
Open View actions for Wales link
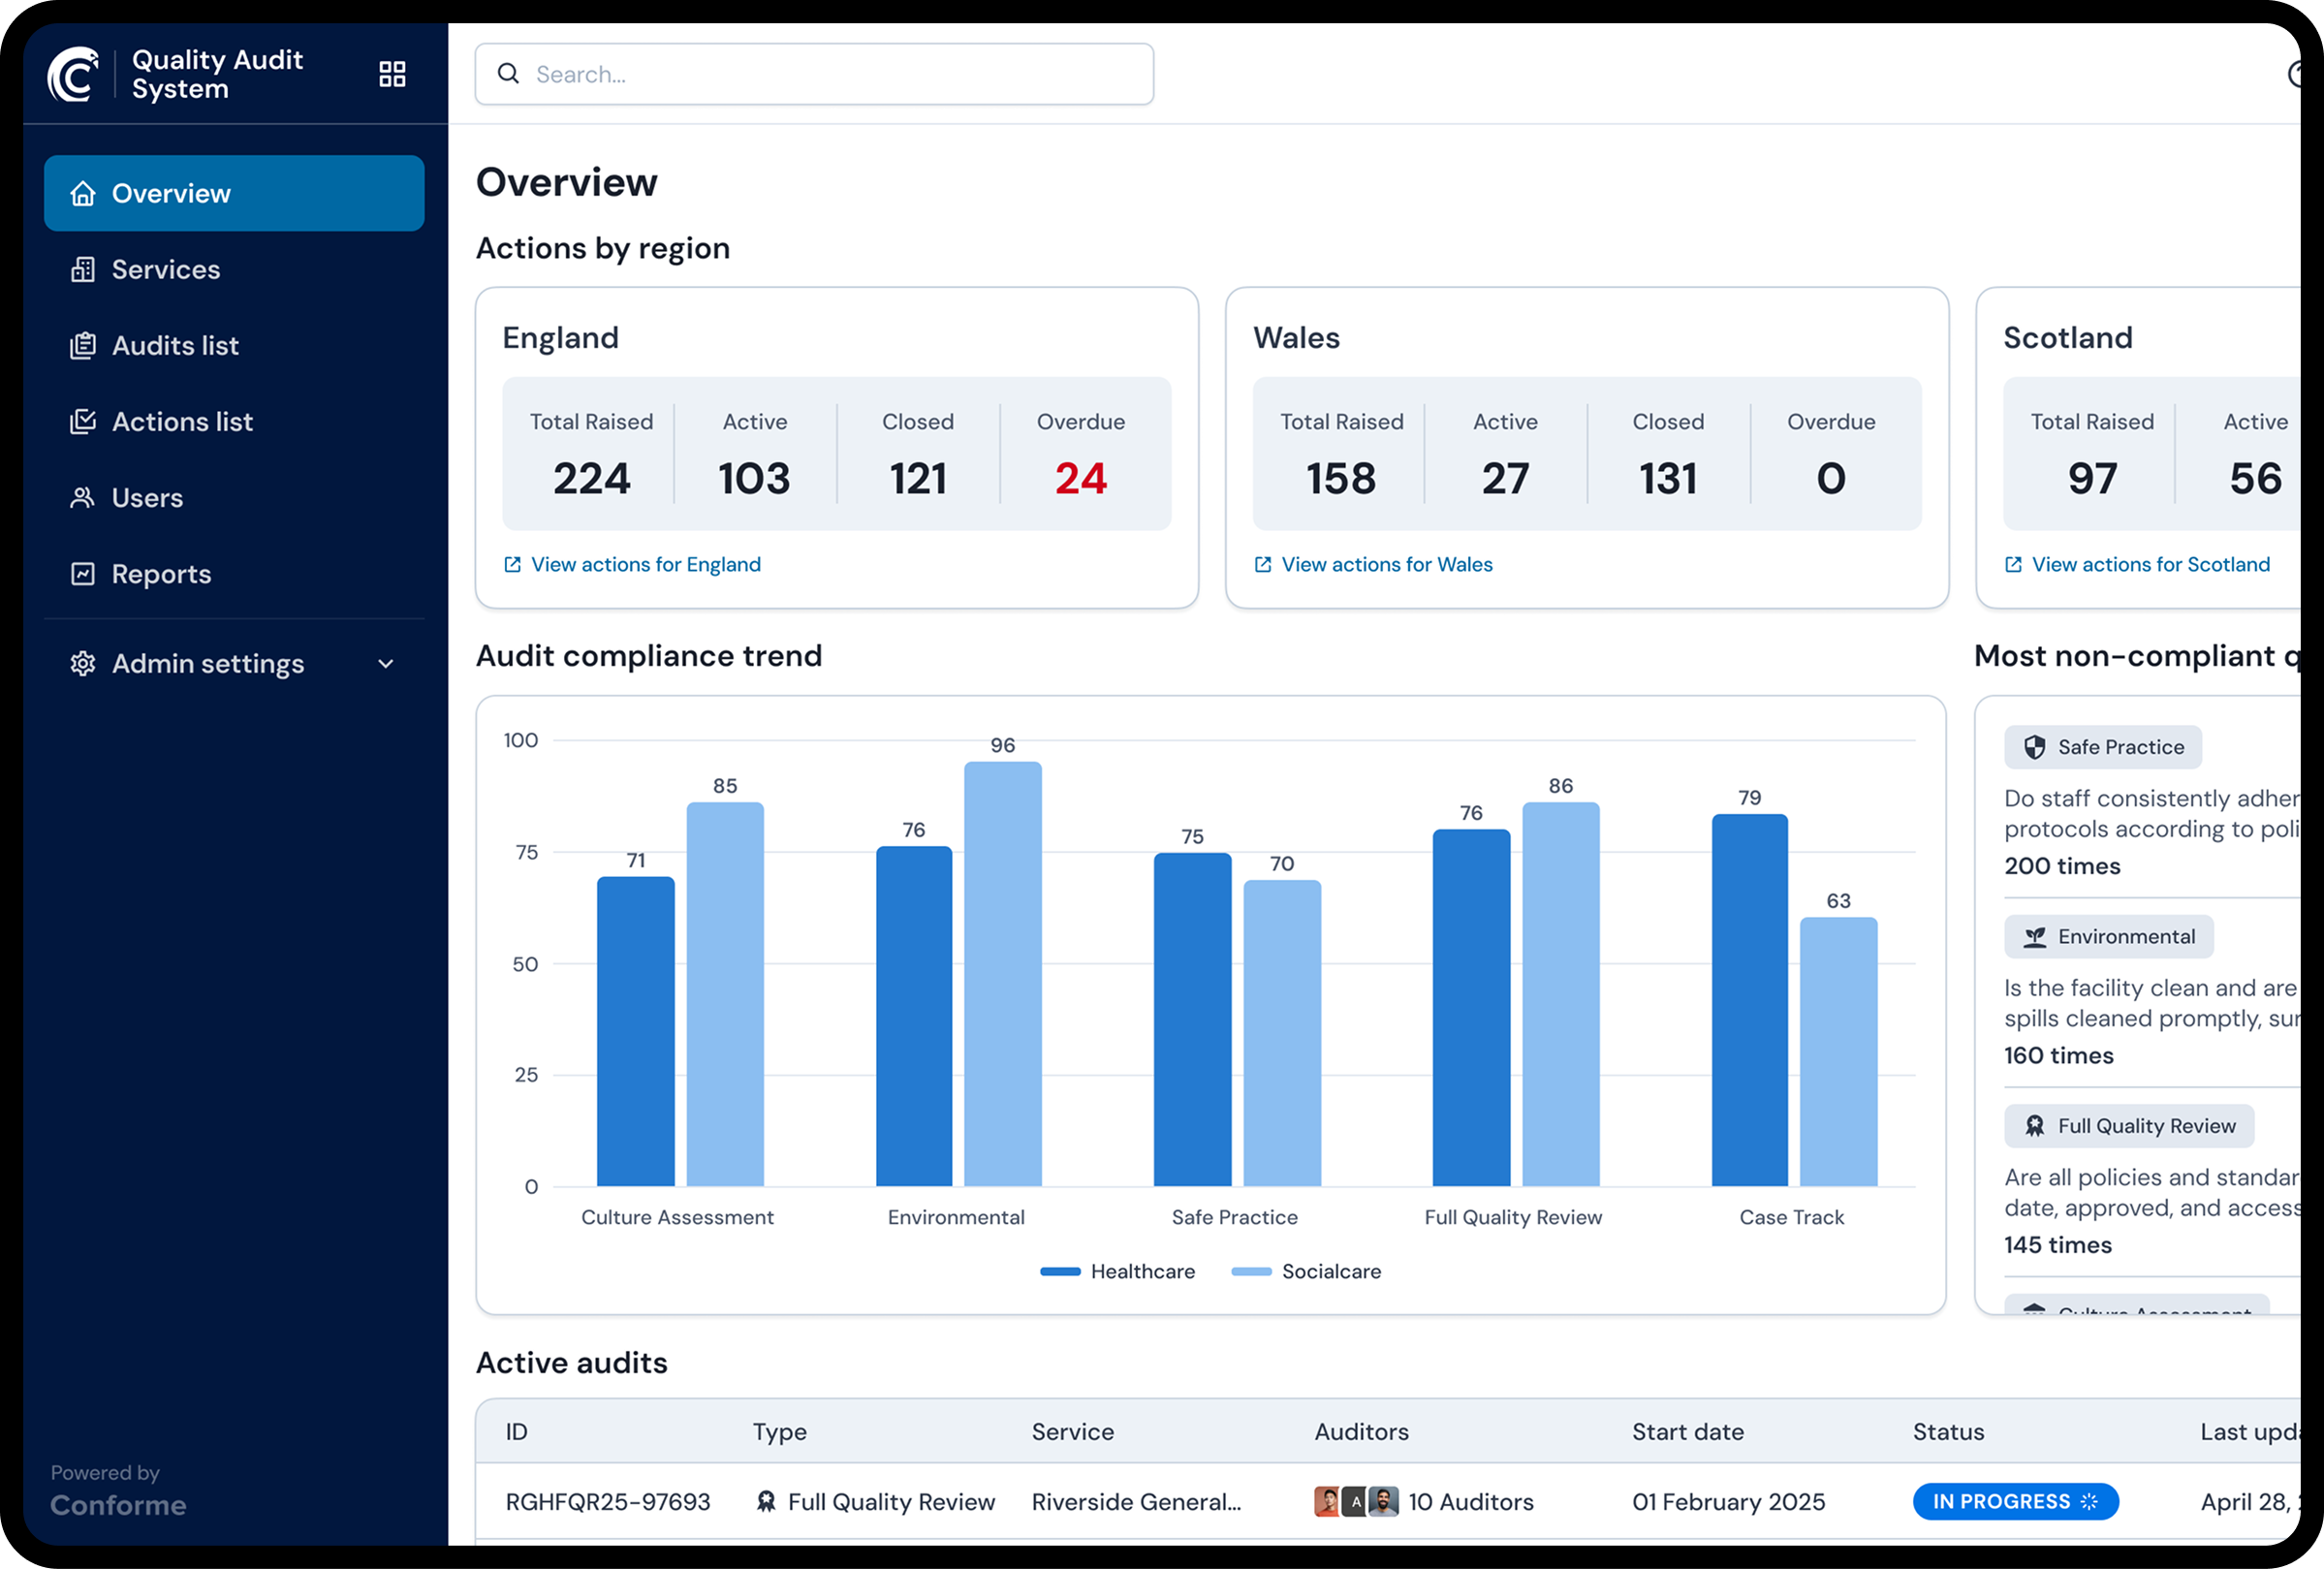coord(1386,565)
